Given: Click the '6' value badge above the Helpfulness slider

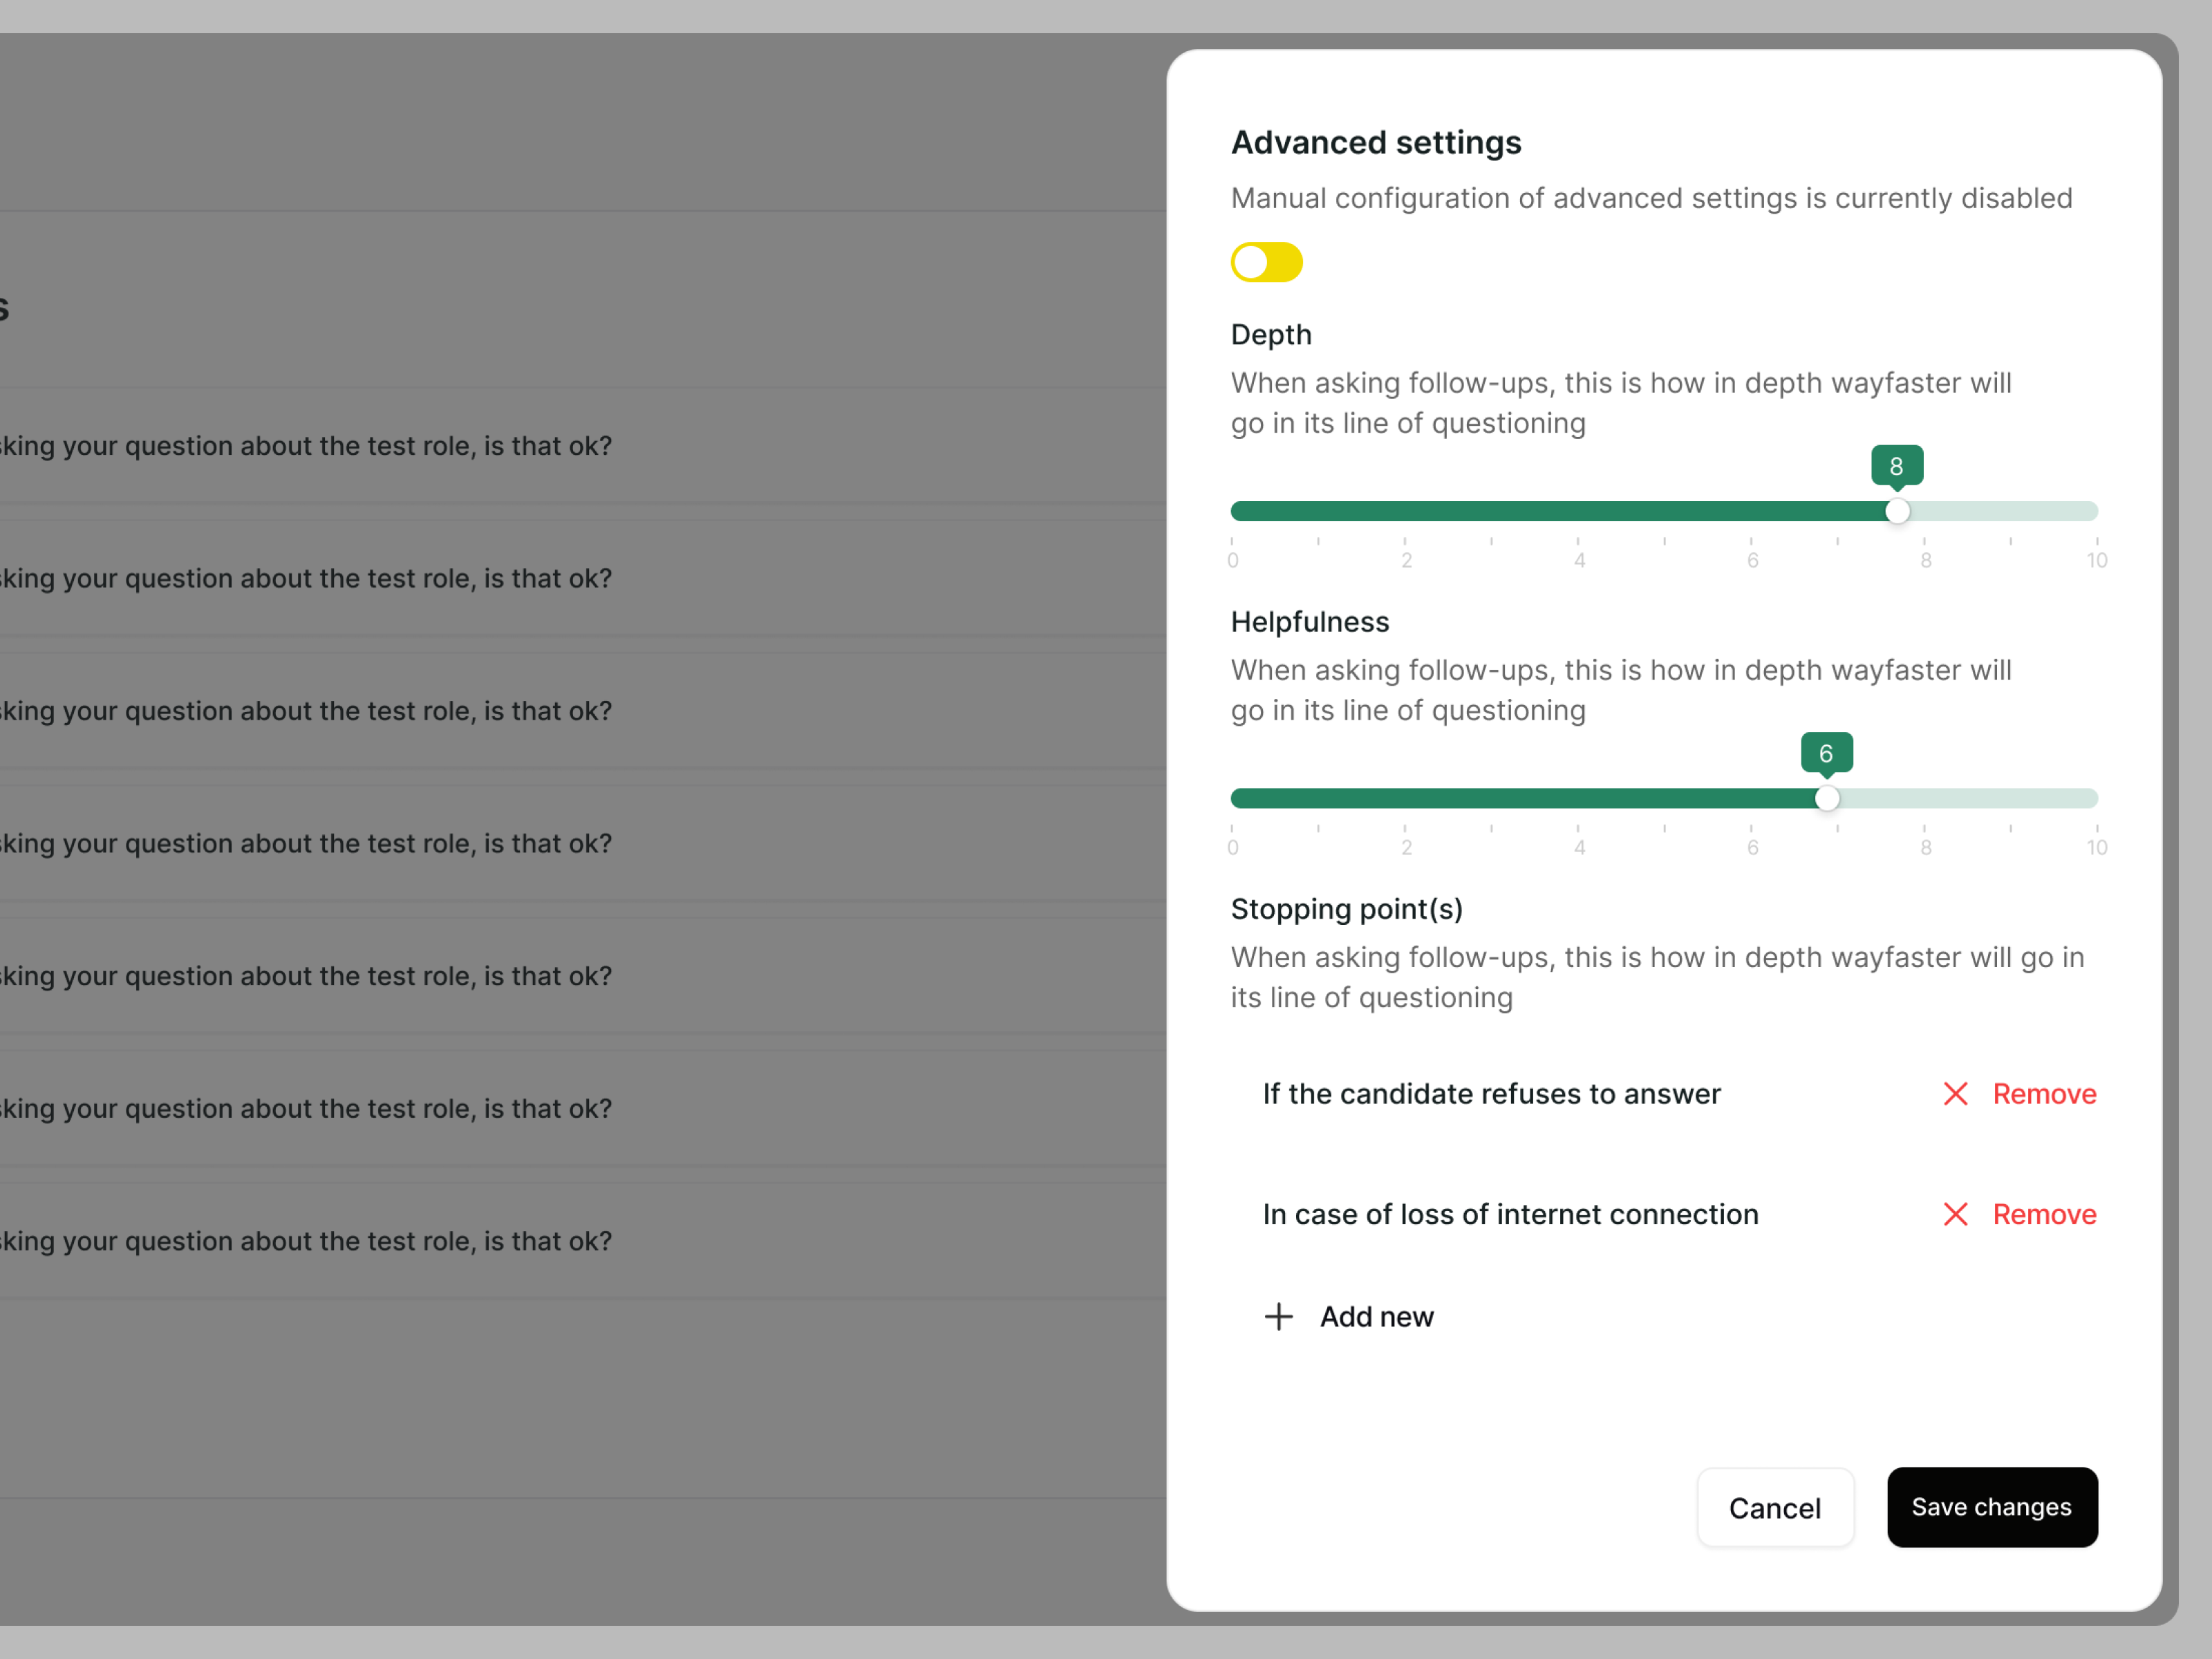Looking at the screenshot, I should click(1827, 752).
